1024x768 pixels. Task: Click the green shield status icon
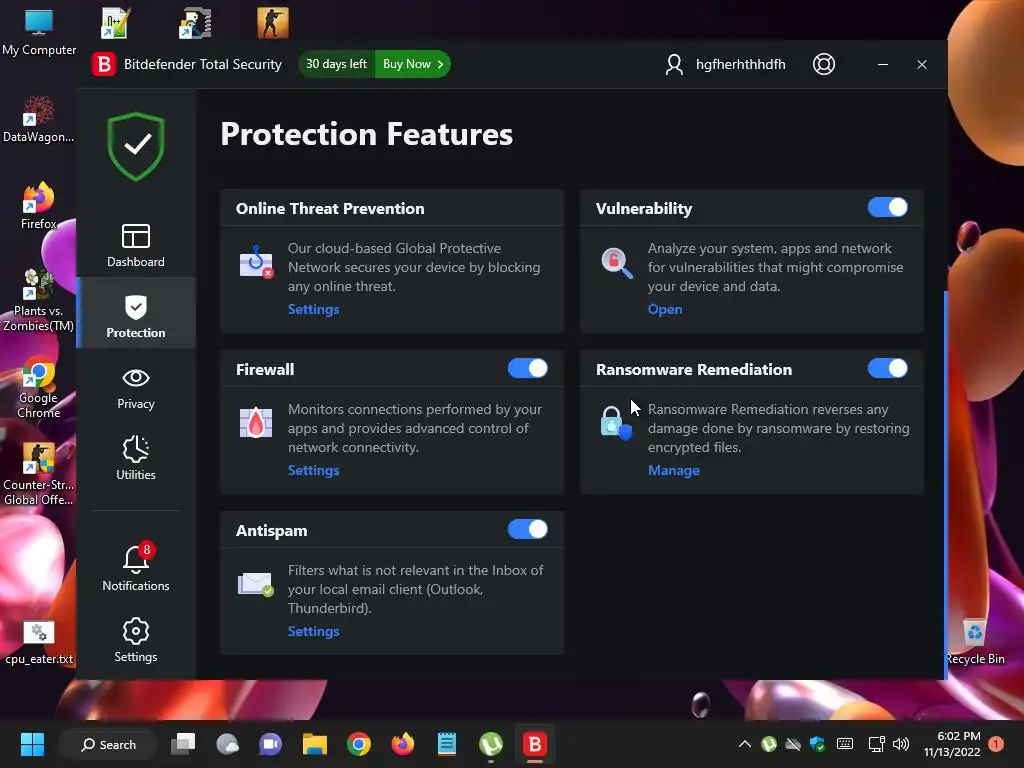pos(136,146)
